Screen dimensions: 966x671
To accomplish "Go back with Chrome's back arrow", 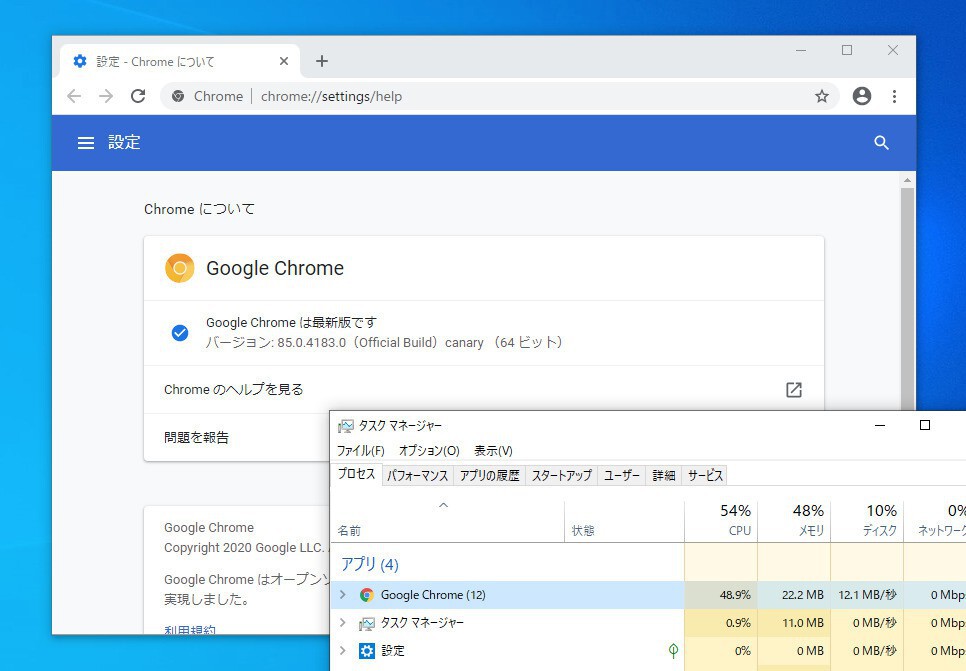I will pyautogui.click(x=74, y=96).
